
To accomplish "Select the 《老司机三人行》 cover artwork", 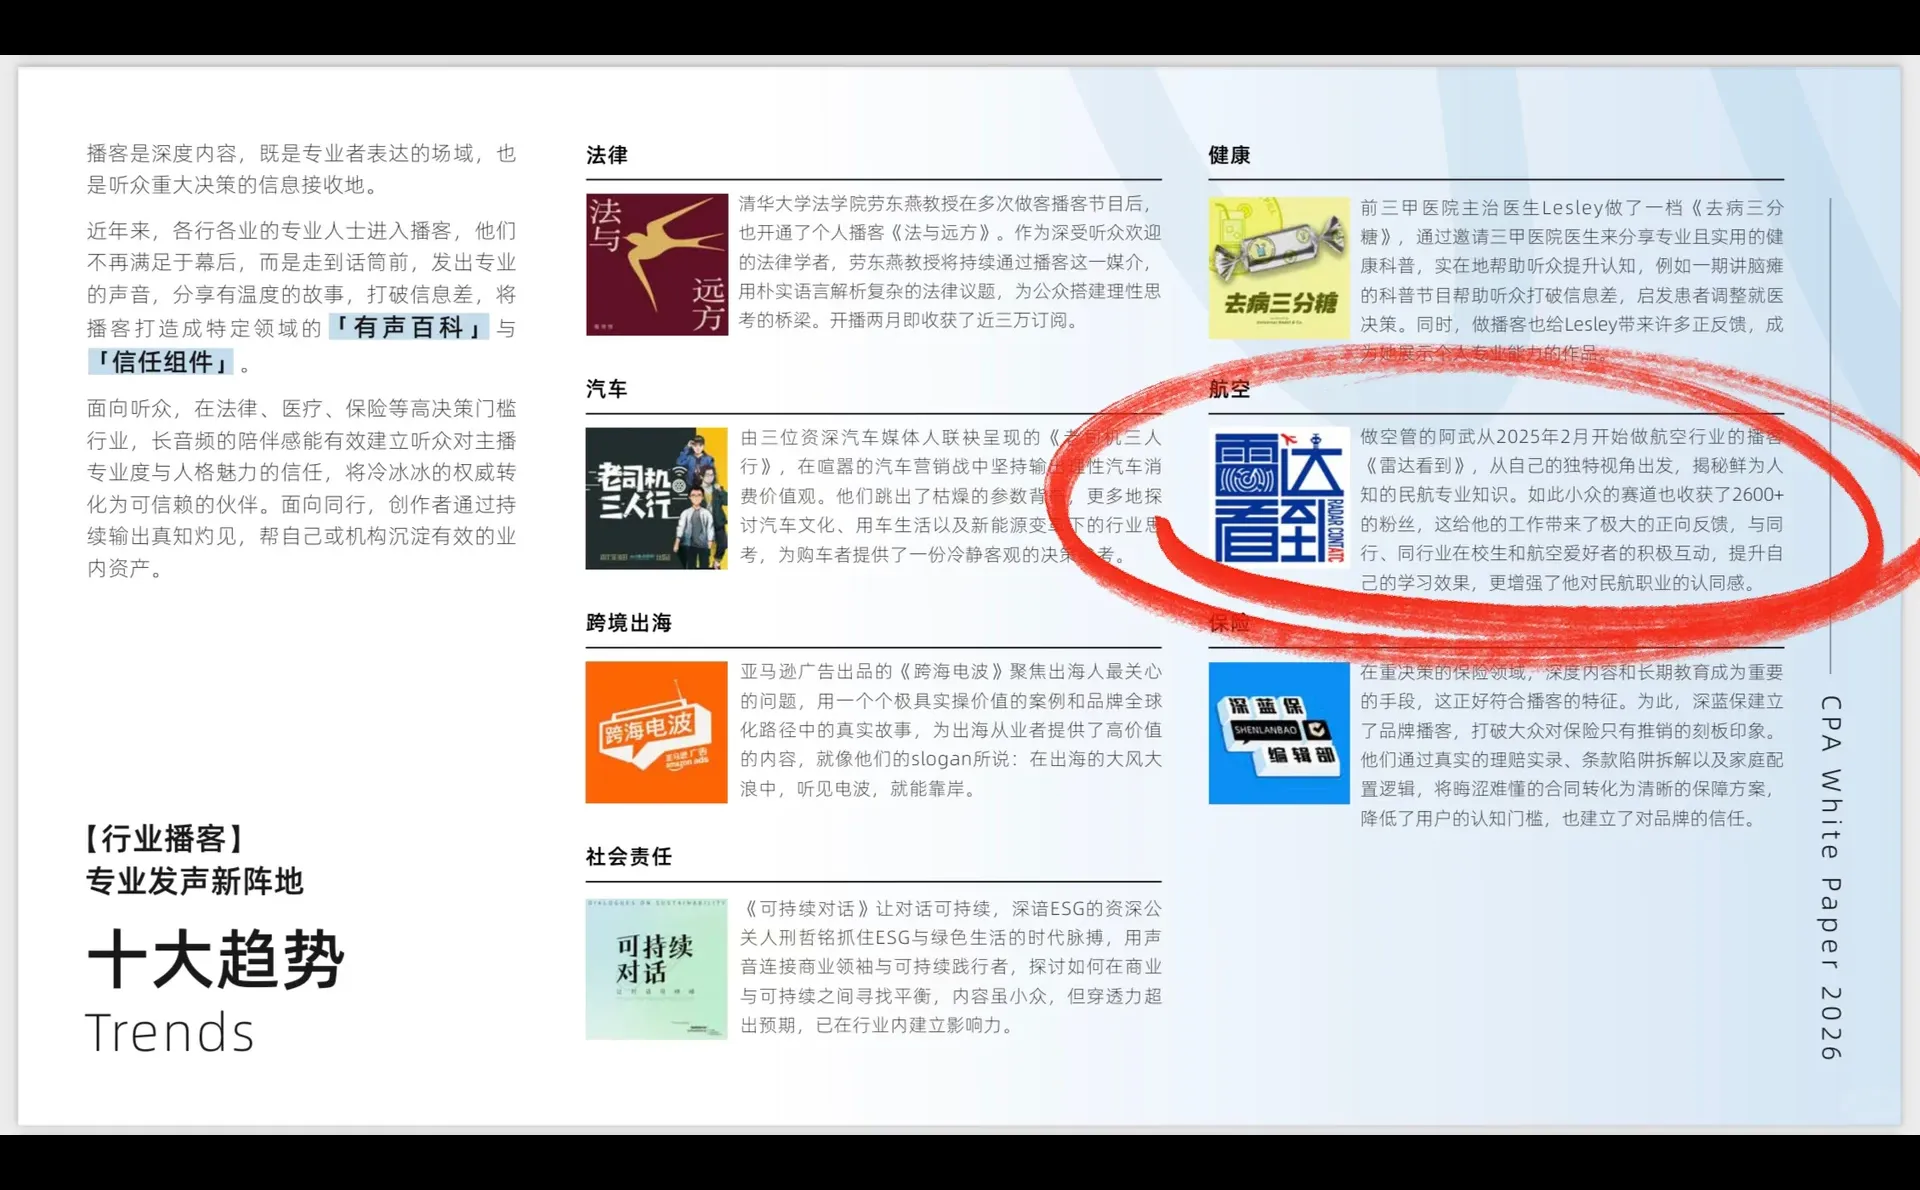I will click(656, 498).
